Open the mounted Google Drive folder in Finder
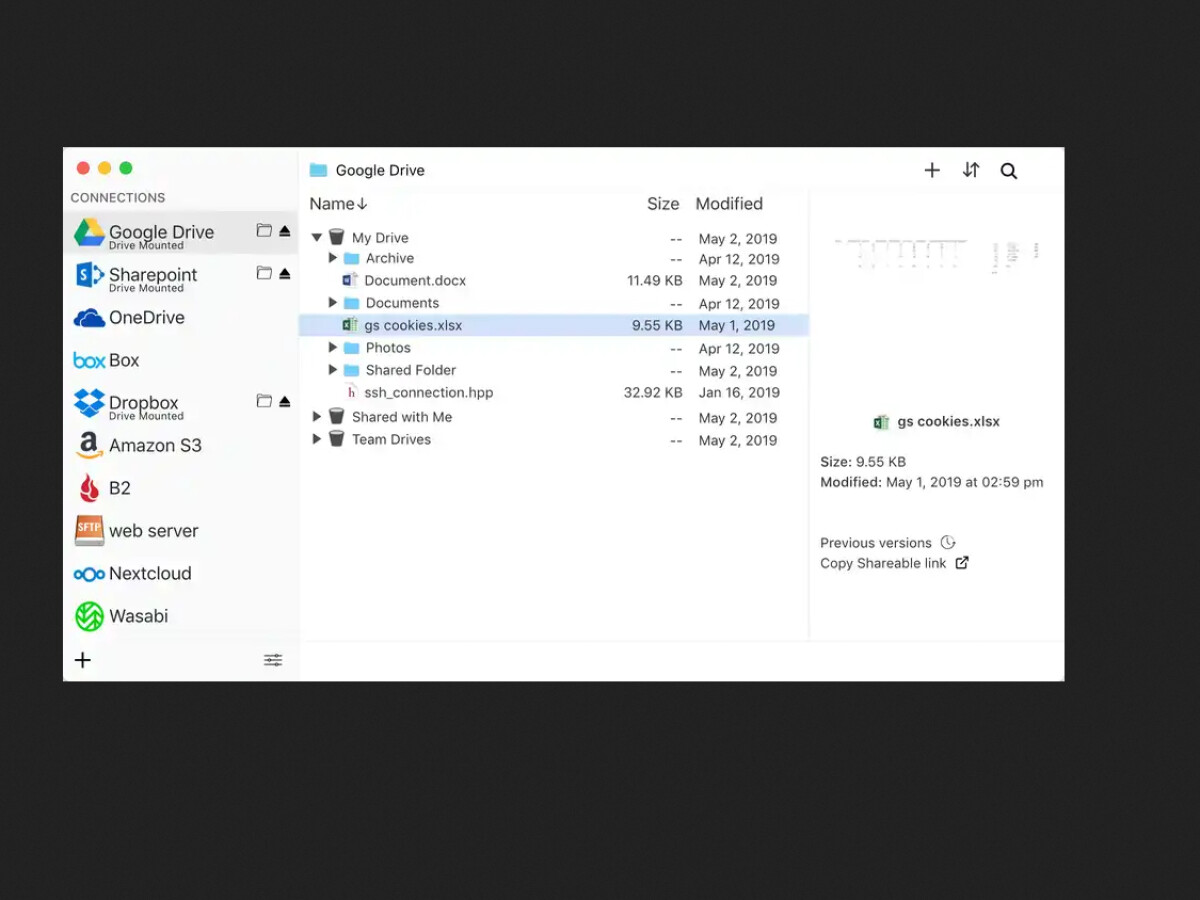This screenshot has width=1200, height=900. tap(263, 229)
